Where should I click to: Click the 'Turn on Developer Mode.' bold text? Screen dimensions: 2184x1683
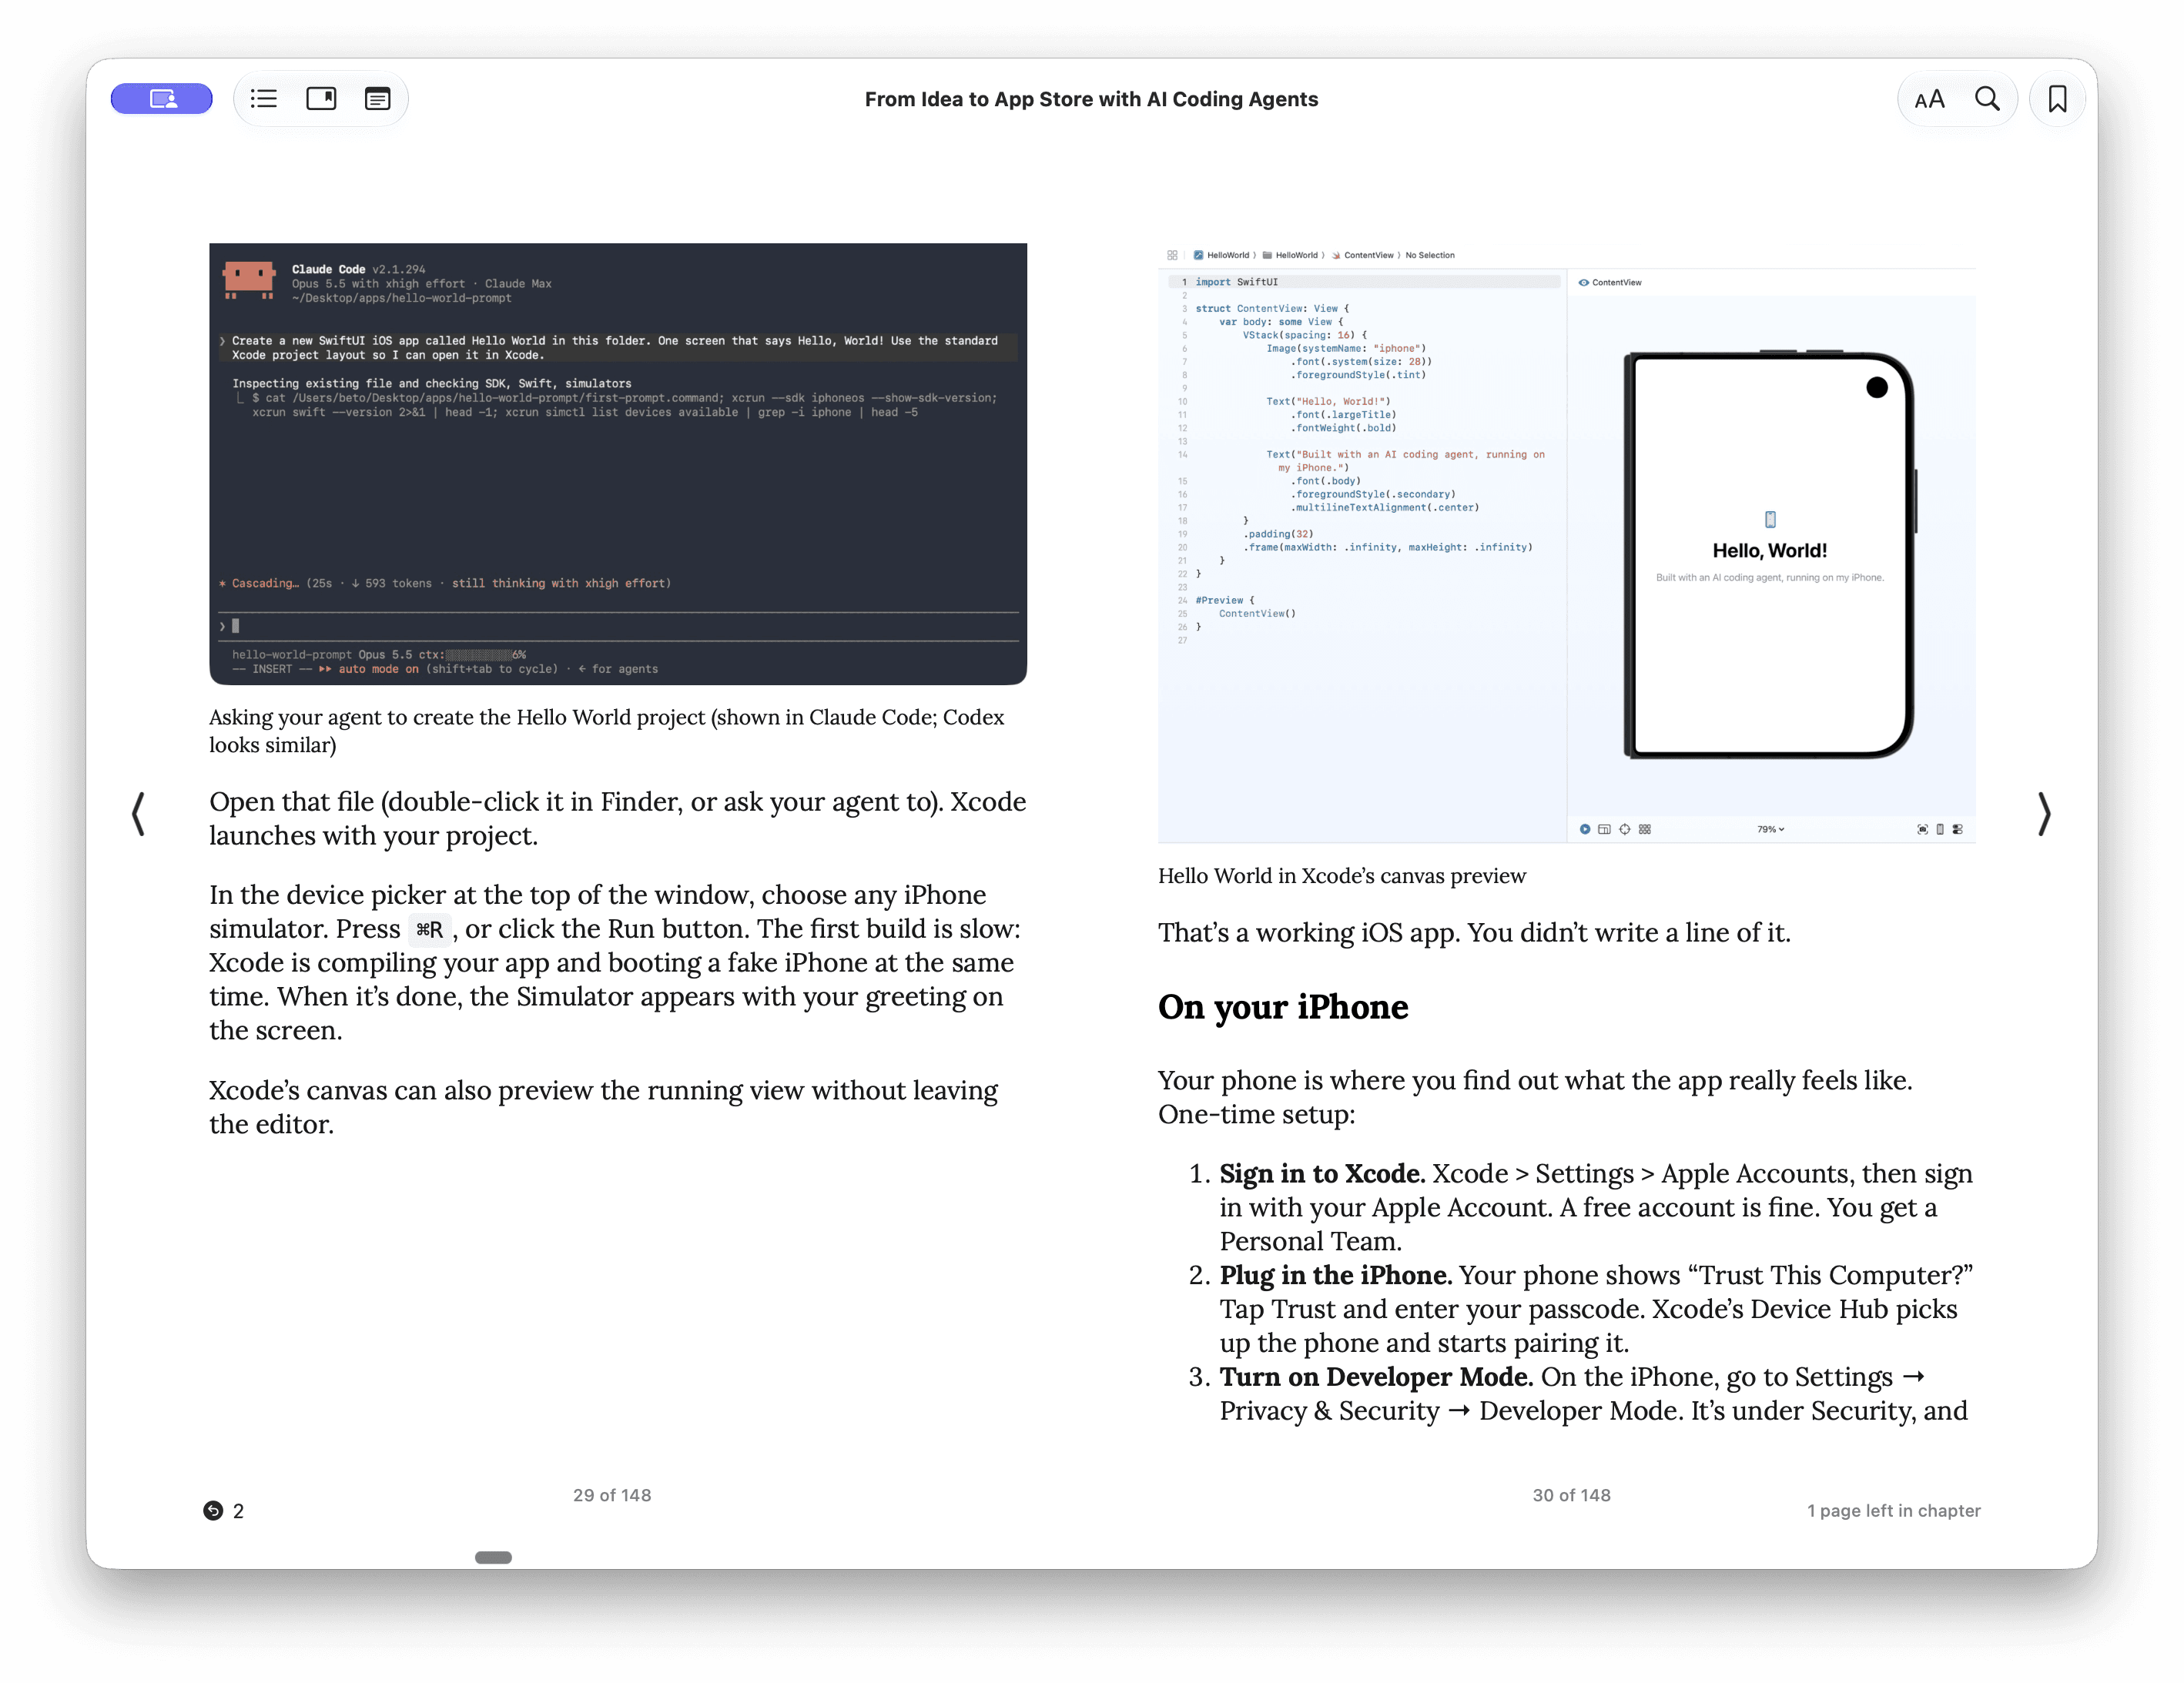click(x=1376, y=1377)
